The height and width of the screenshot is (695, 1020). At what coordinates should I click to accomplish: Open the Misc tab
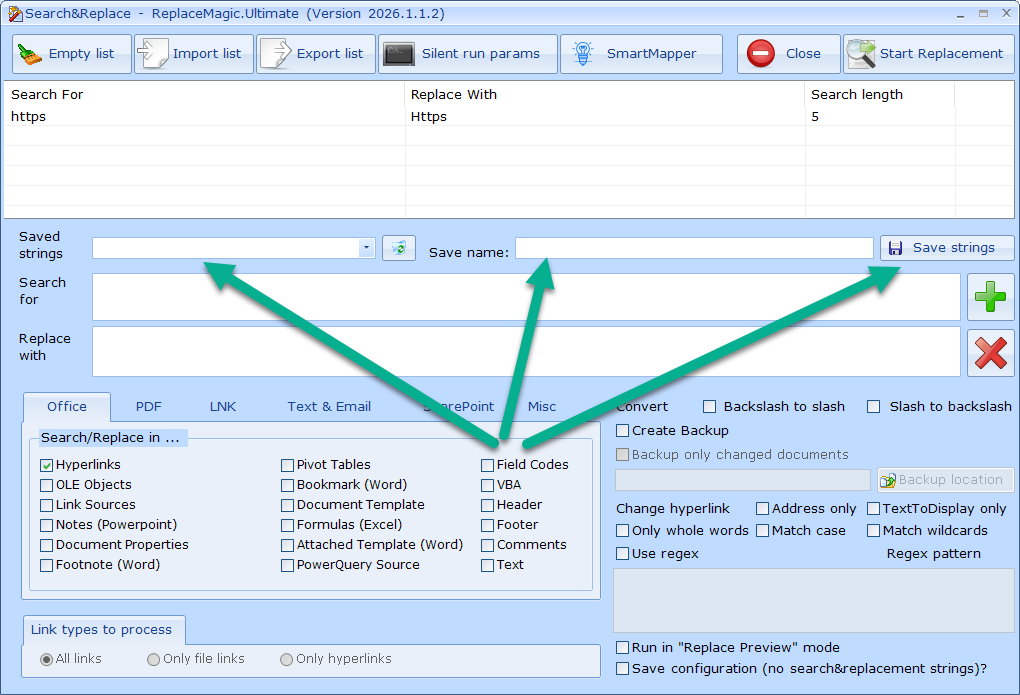click(542, 407)
